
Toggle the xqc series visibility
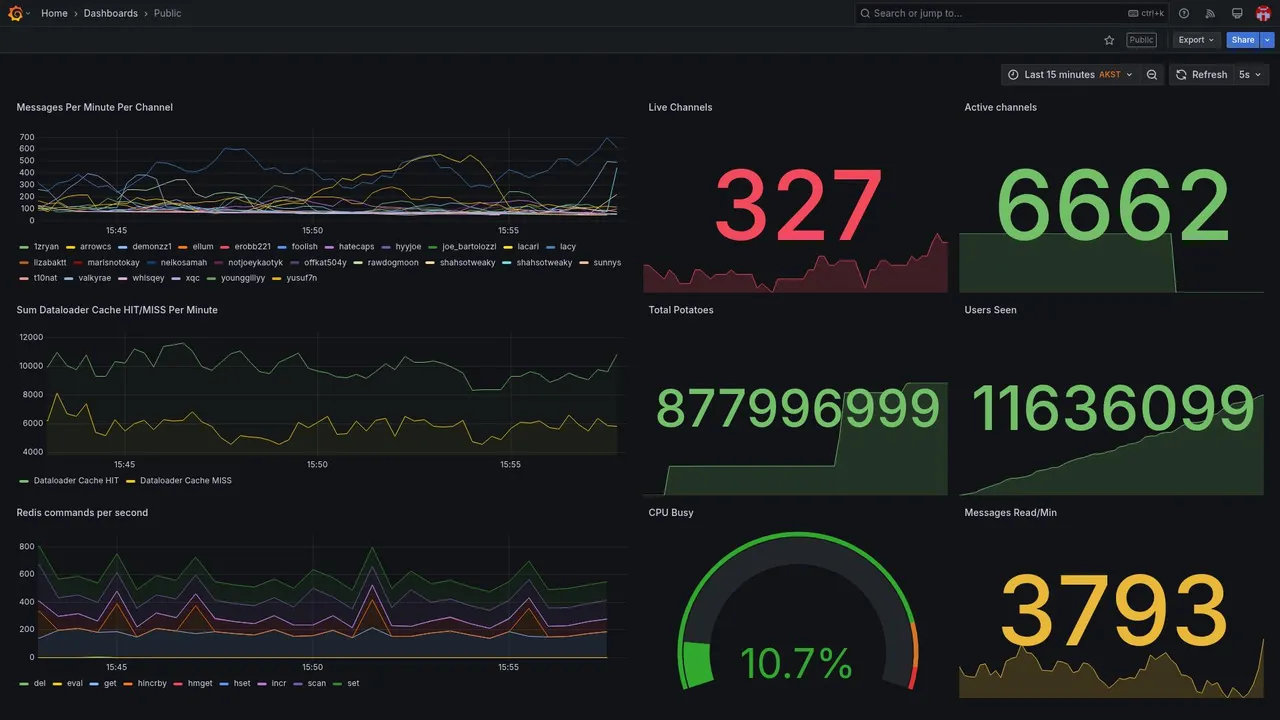coord(193,278)
